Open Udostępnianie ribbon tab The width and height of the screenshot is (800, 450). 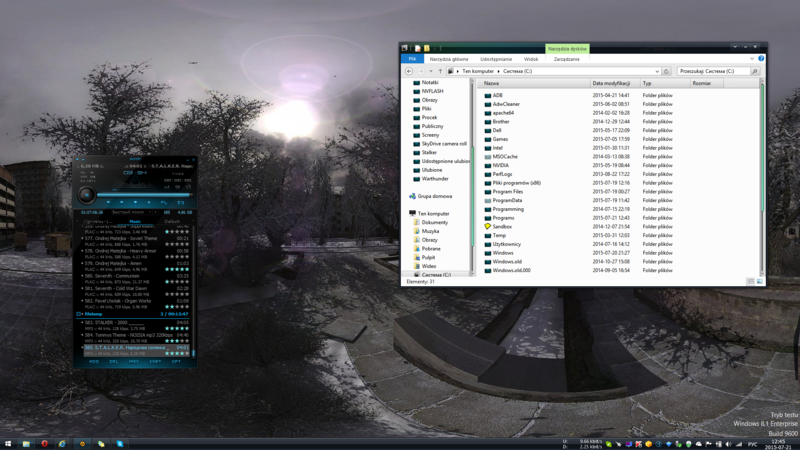496,59
